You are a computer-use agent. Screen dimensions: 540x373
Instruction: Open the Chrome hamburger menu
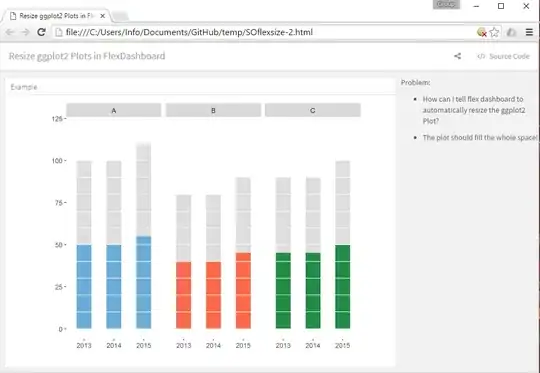tap(529, 32)
